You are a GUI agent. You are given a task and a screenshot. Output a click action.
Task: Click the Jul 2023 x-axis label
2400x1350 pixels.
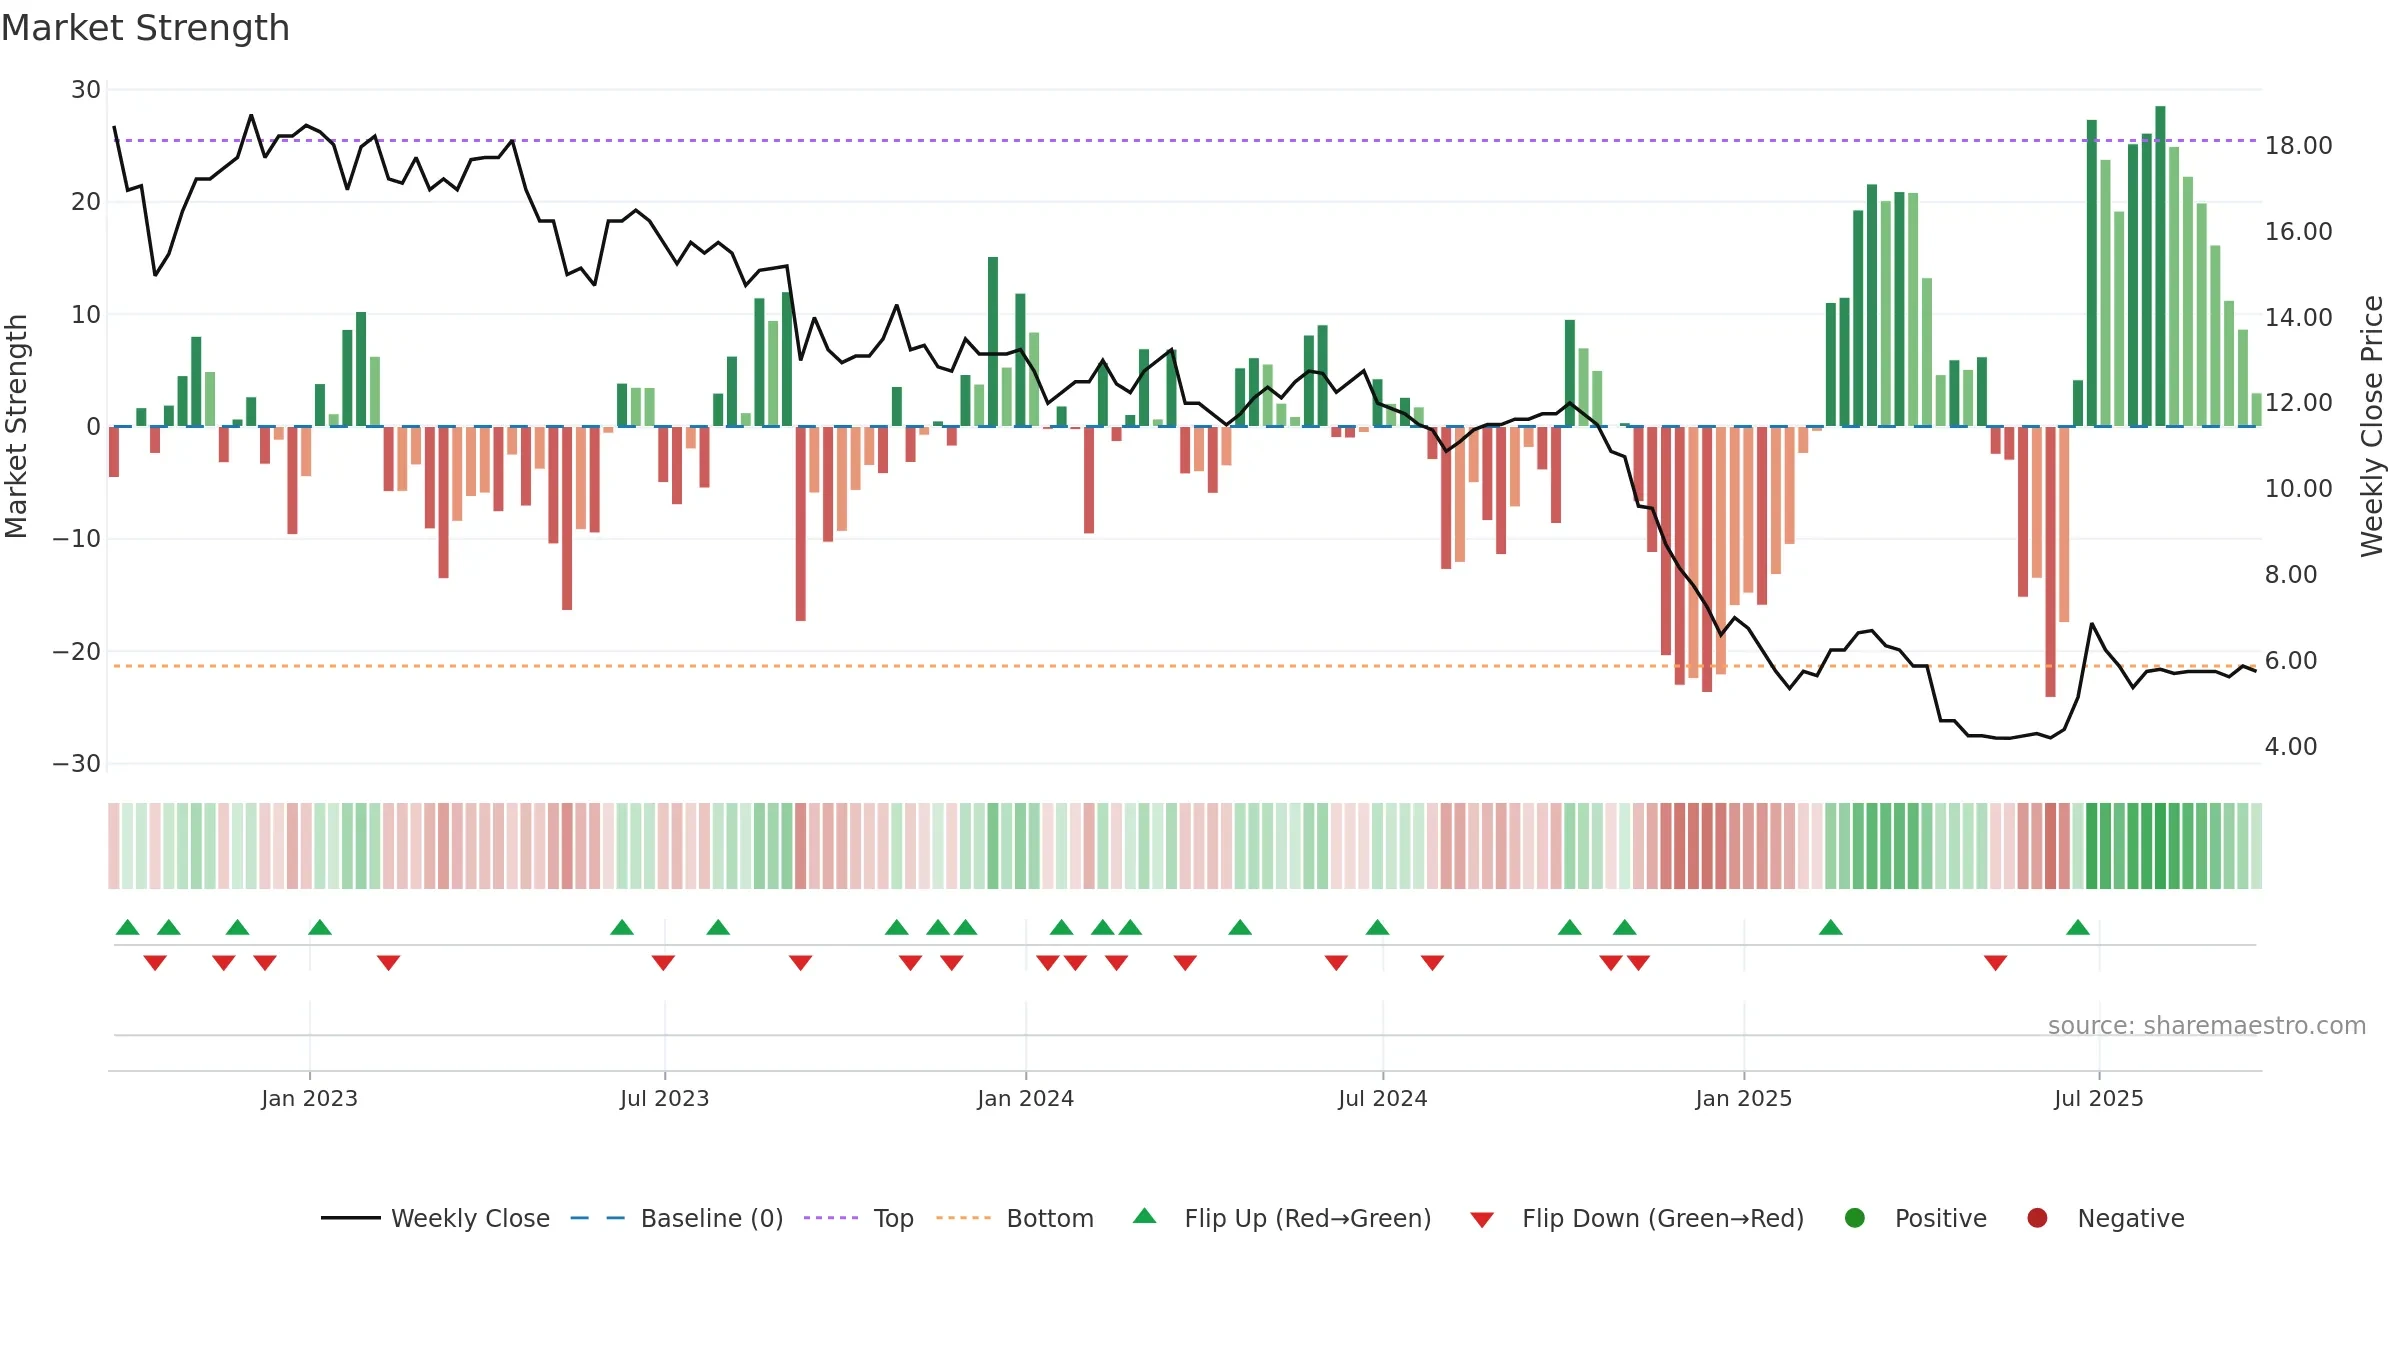(664, 1098)
